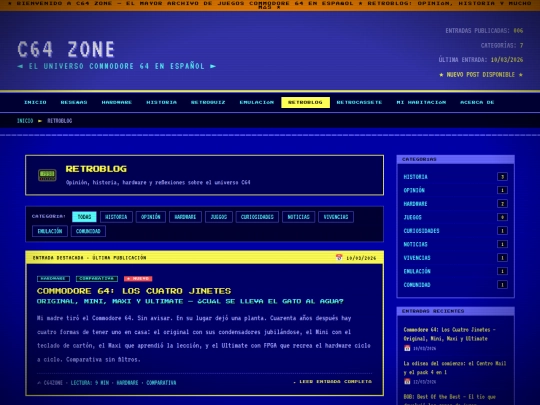Click the C64 ZONE site logo
The width and height of the screenshot is (540, 405).
tap(66, 49)
